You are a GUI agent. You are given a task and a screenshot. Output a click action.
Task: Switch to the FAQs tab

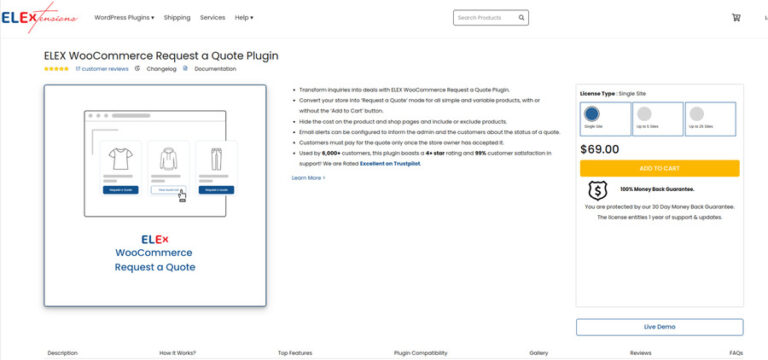pos(736,353)
